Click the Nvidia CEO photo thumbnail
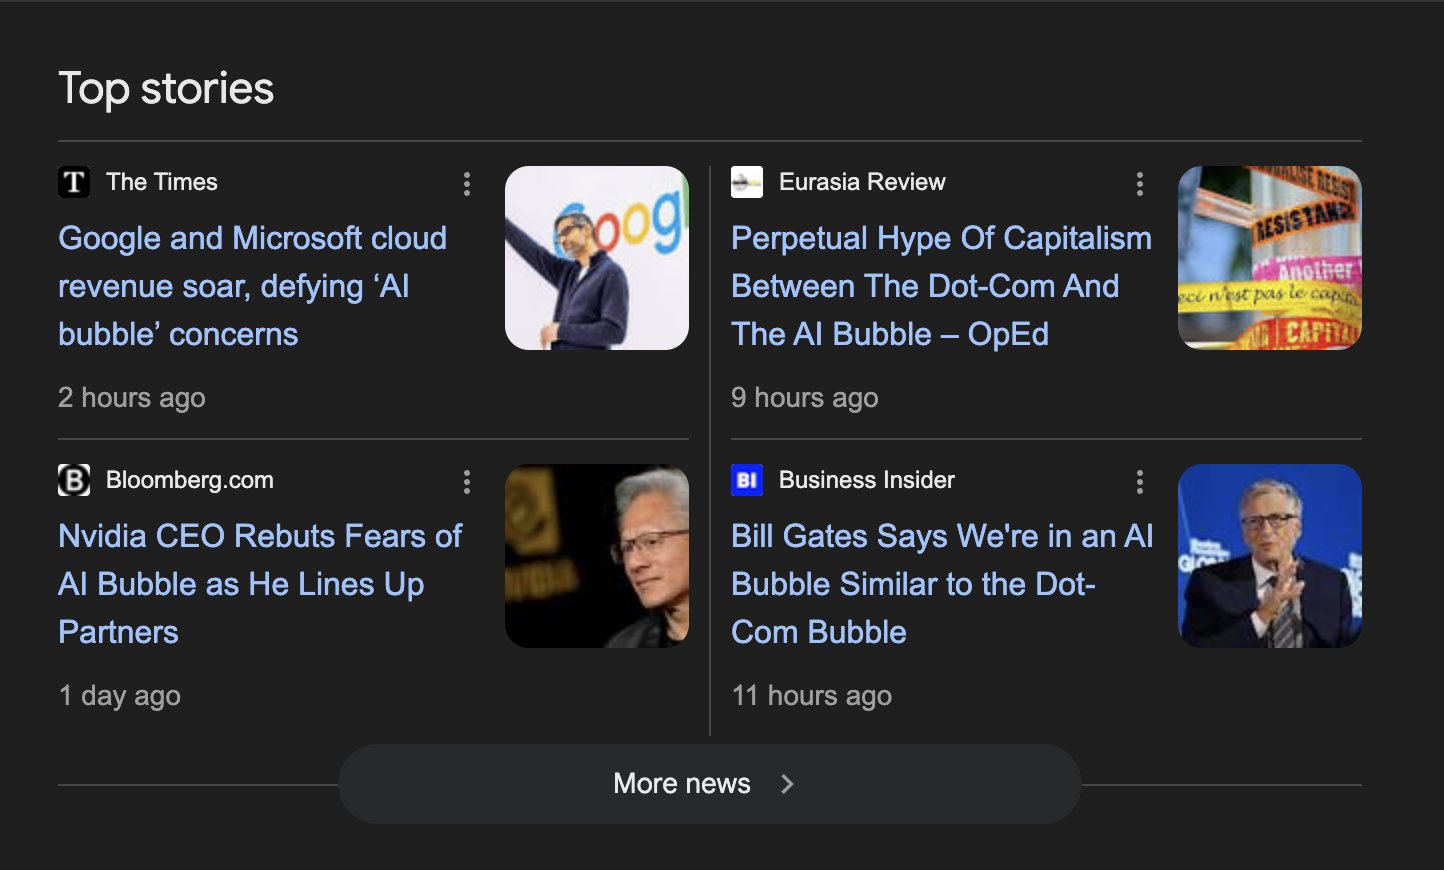The width and height of the screenshot is (1444, 870). coord(597,556)
